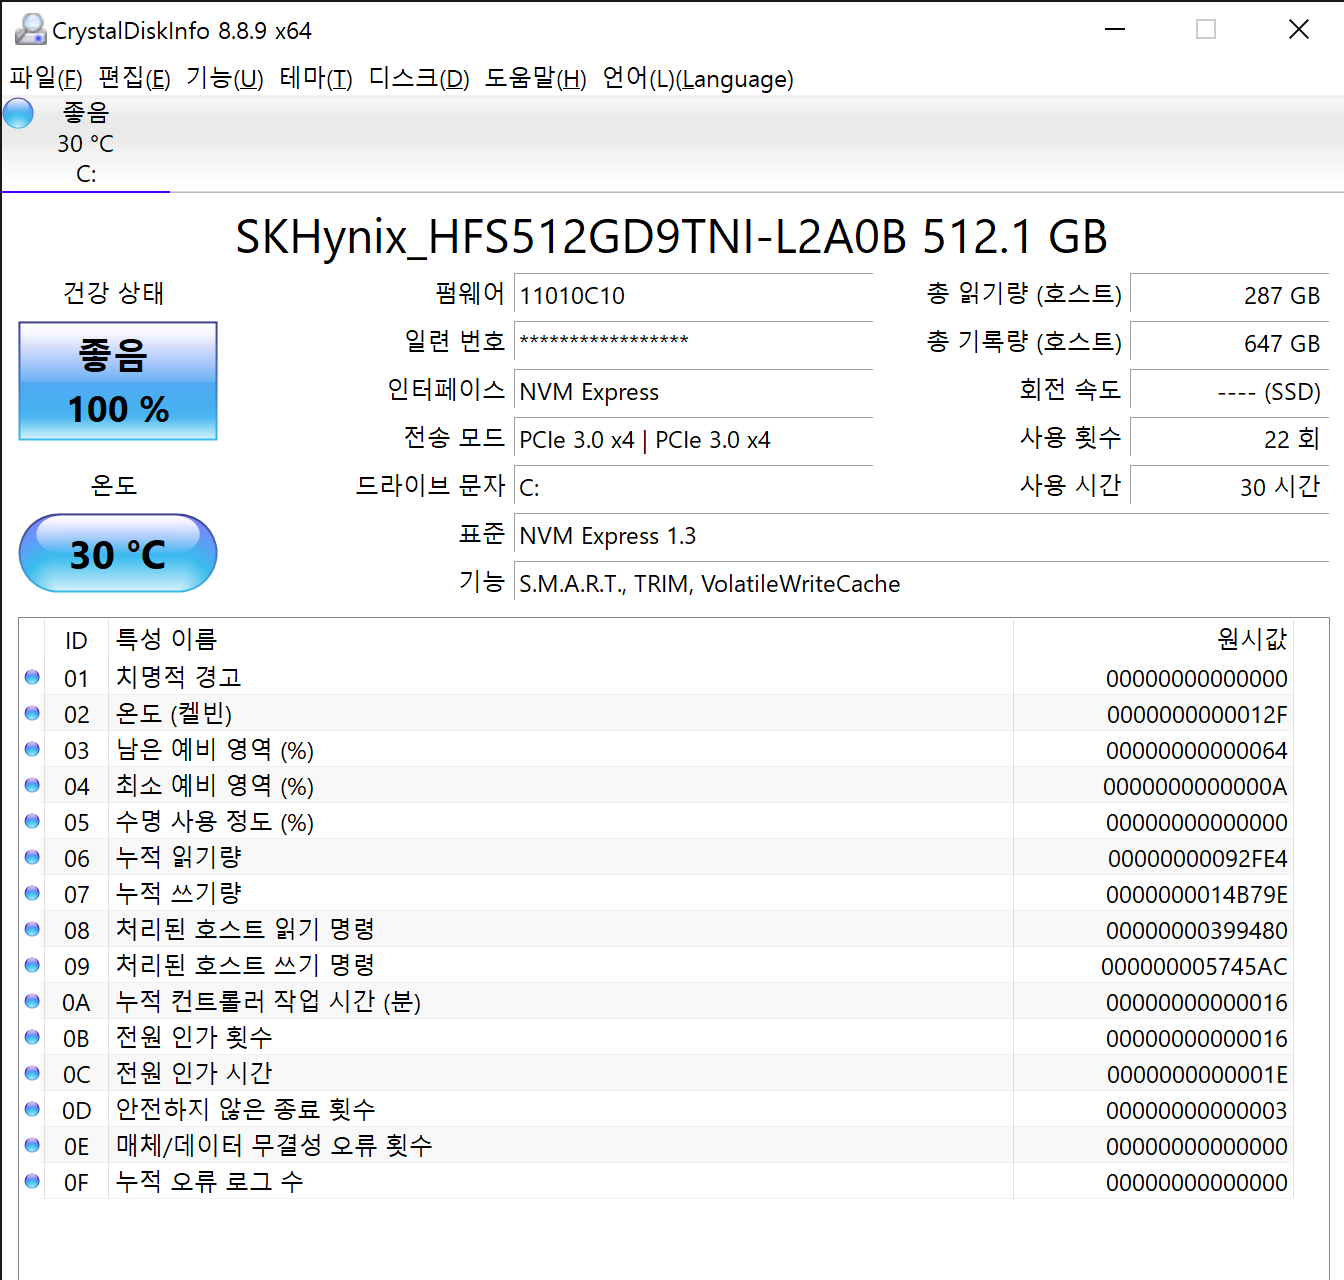Click the 30 °C temperature button
The width and height of the screenshot is (1344, 1280).
pos(118,553)
